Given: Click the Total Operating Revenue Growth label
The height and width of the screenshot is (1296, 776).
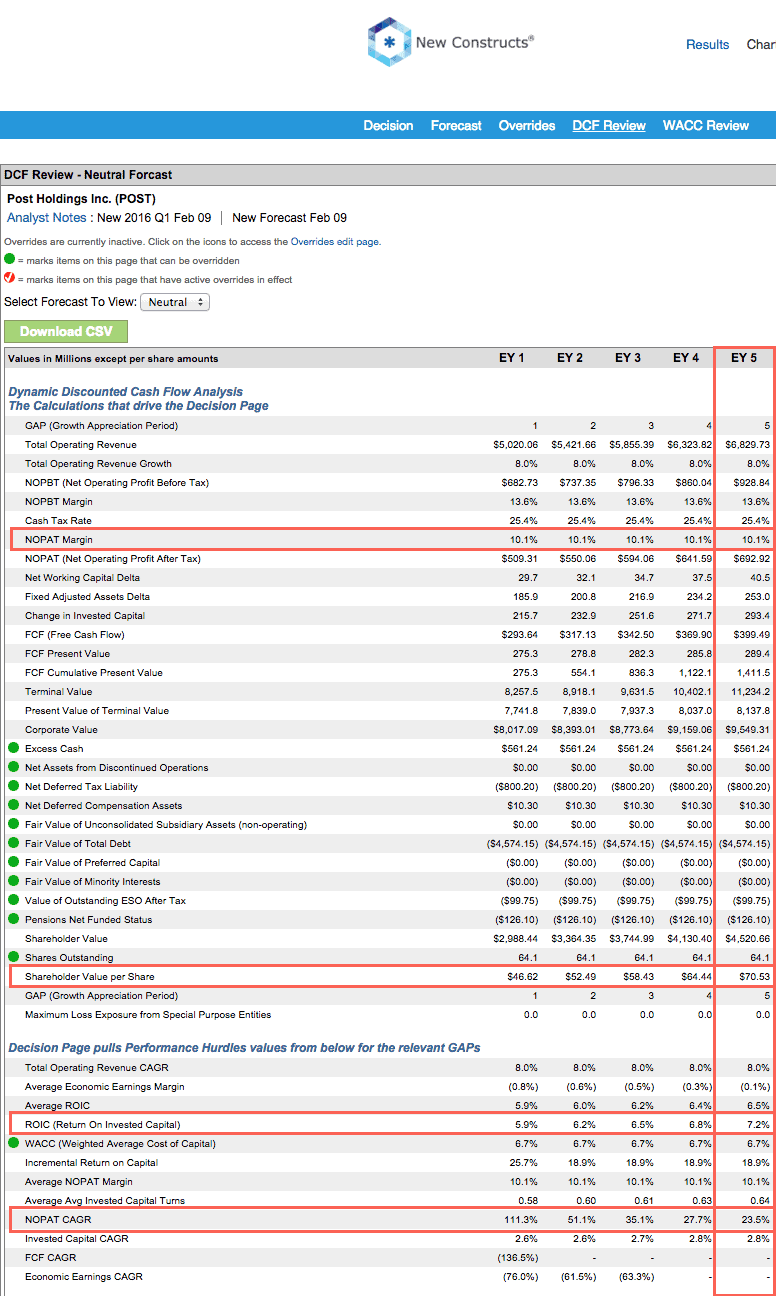Looking at the screenshot, I should pyautogui.click(x=98, y=463).
